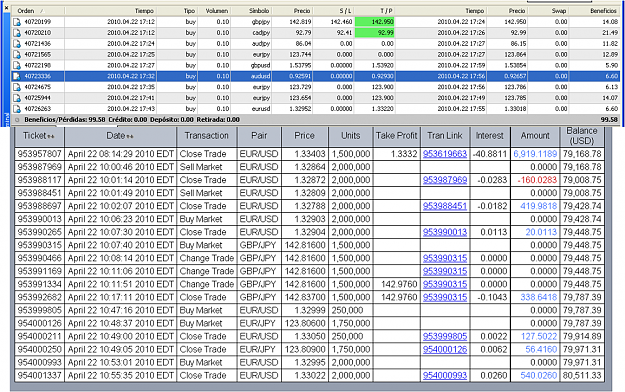
Task: Click the green T/P cell 142.950
Action: coord(375,22)
